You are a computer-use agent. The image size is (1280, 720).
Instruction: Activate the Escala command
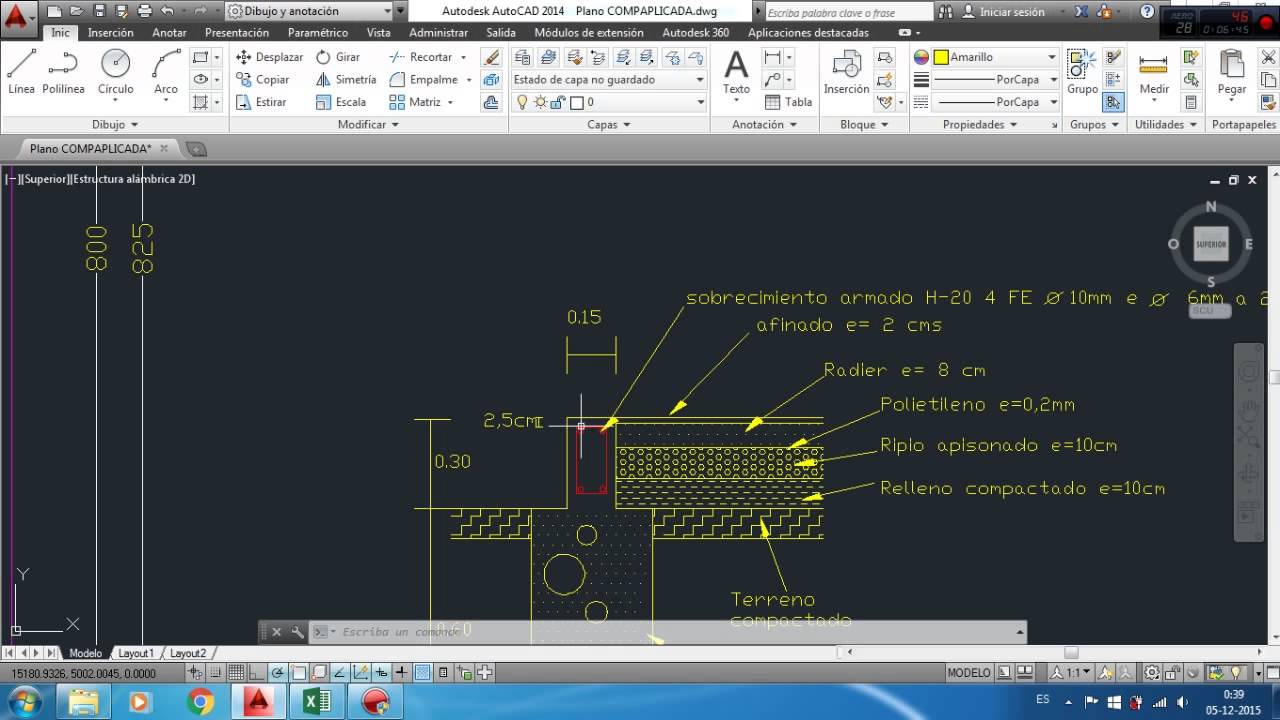[x=340, y=102]
